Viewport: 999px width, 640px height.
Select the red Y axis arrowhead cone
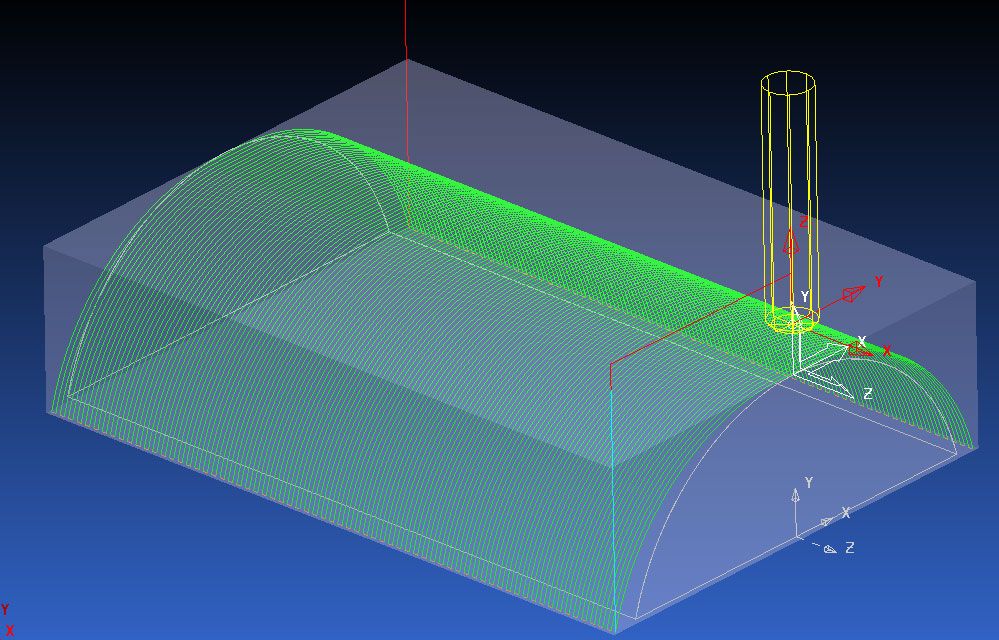pos(854,294)
